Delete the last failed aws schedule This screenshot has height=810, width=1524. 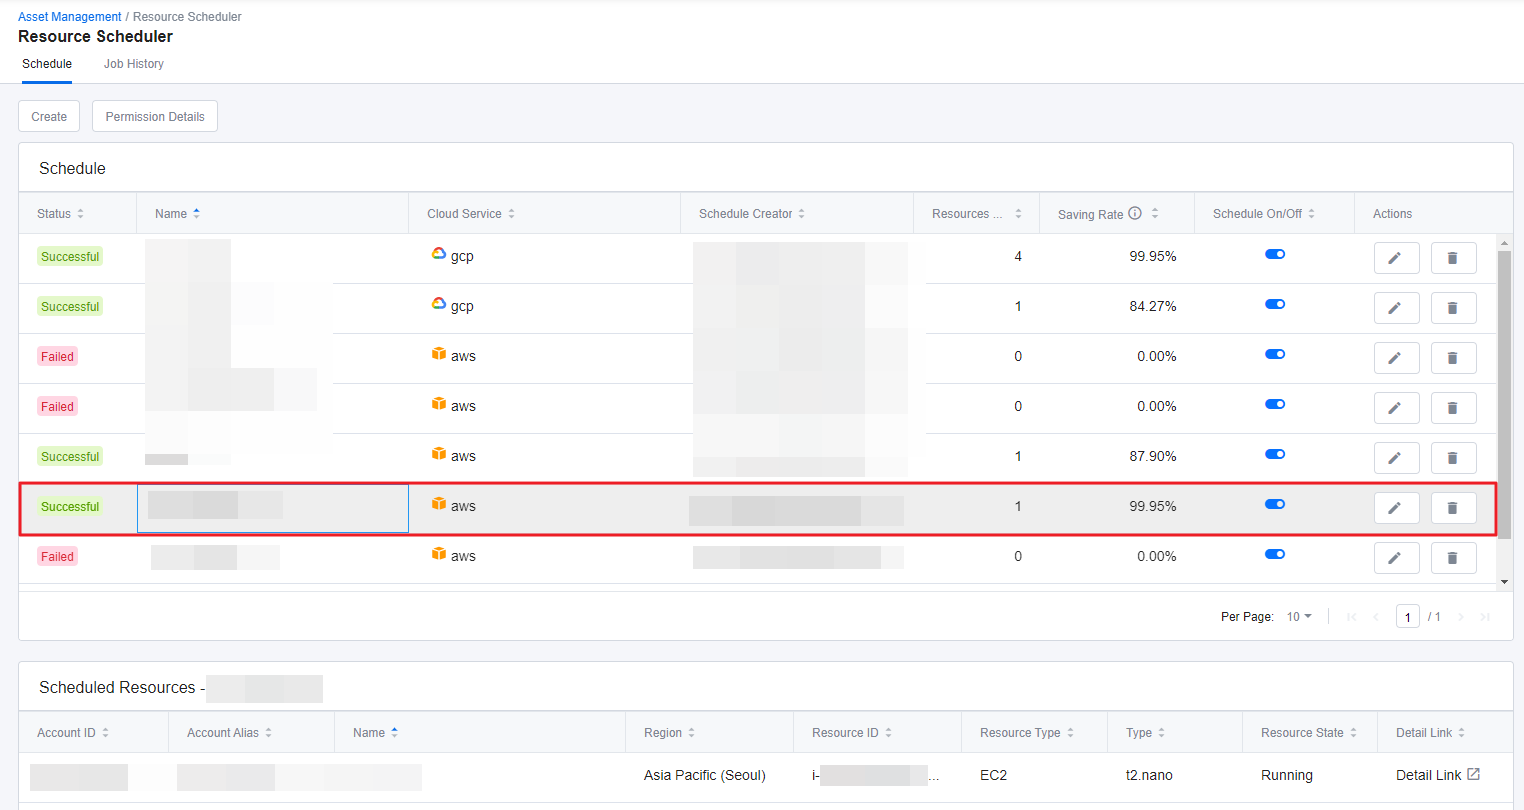coord(1453,558)
